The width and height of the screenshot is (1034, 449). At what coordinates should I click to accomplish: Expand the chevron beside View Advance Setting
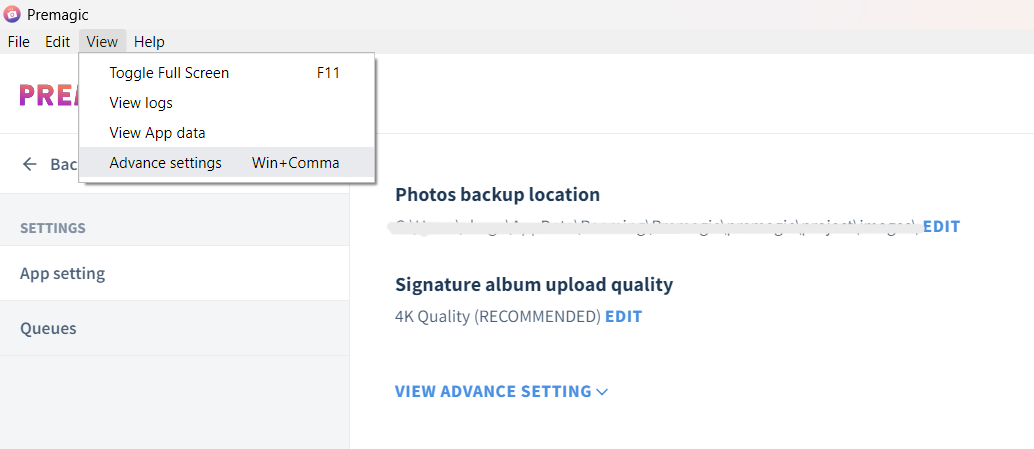[x=602, y=392]
